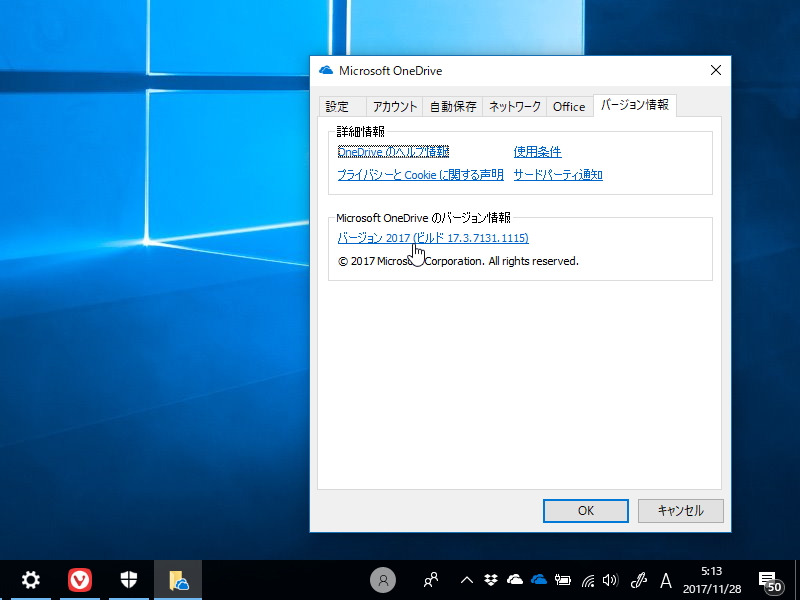
Task: Switch to the アカウント tab
Action: click(x=394, y=107)
